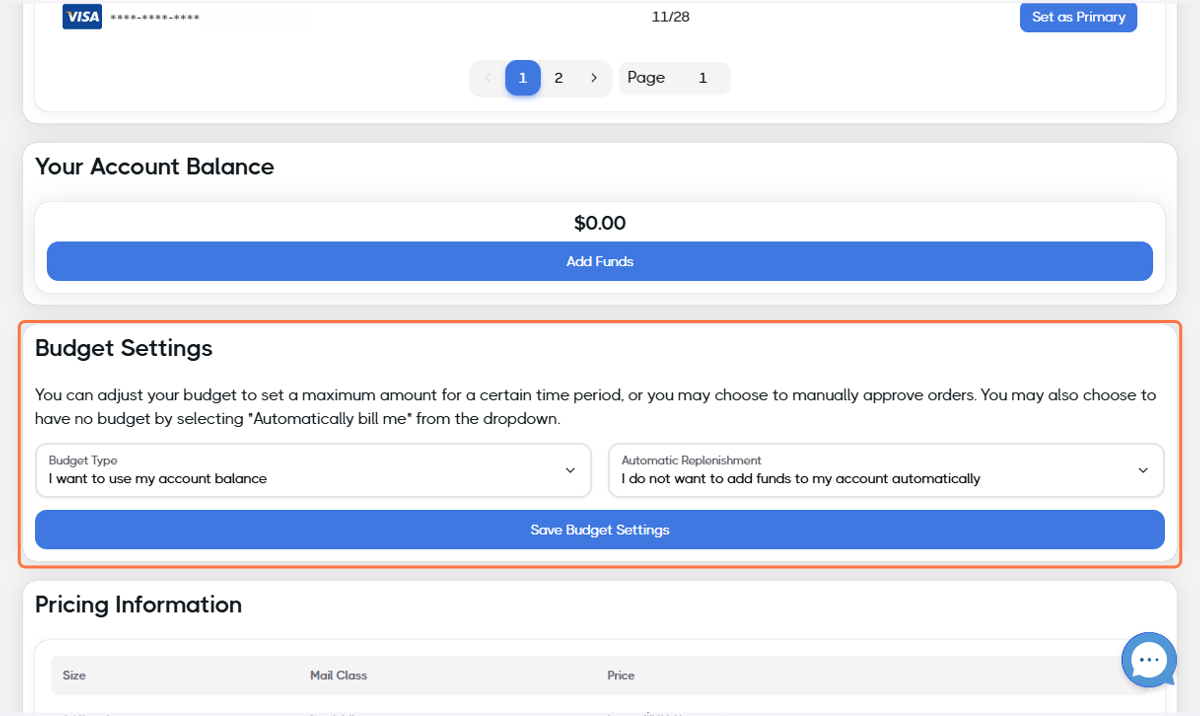Click the Visa card logo
Image resolution: width=1200 pixels, height=716 pixels.
tap(82, 16)
